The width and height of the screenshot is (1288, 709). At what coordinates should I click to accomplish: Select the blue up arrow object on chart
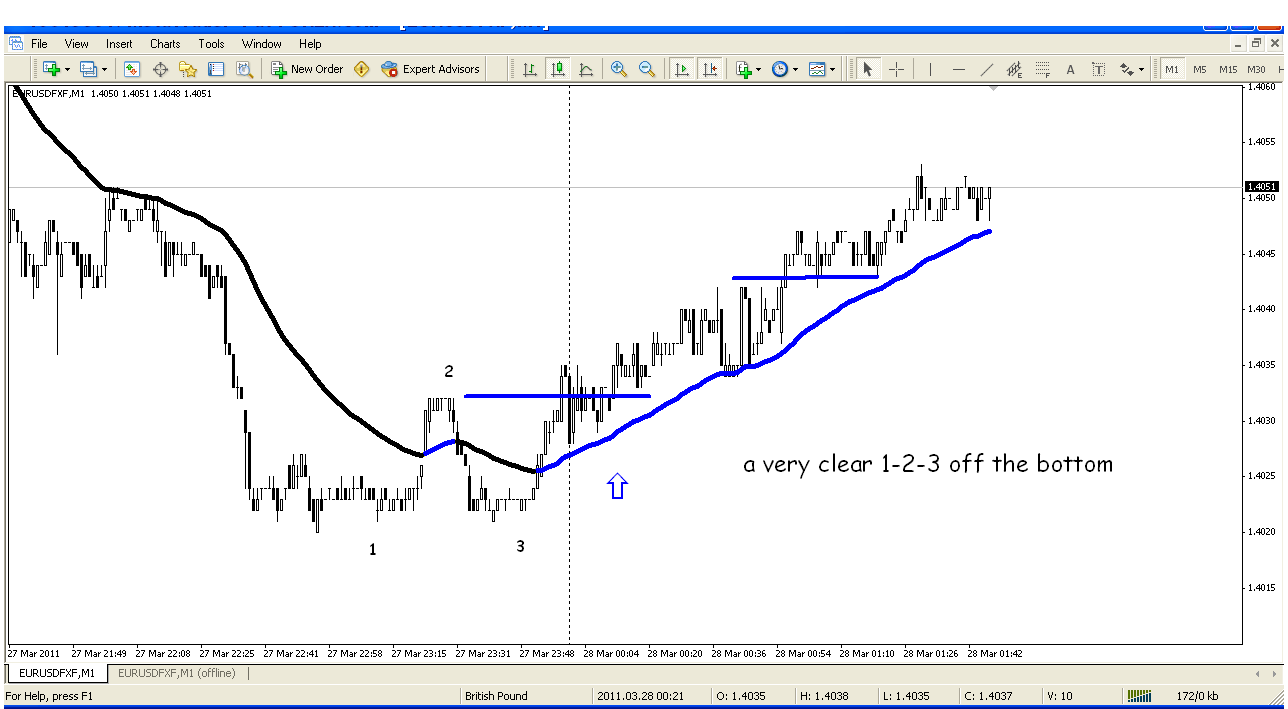[617, 486]
